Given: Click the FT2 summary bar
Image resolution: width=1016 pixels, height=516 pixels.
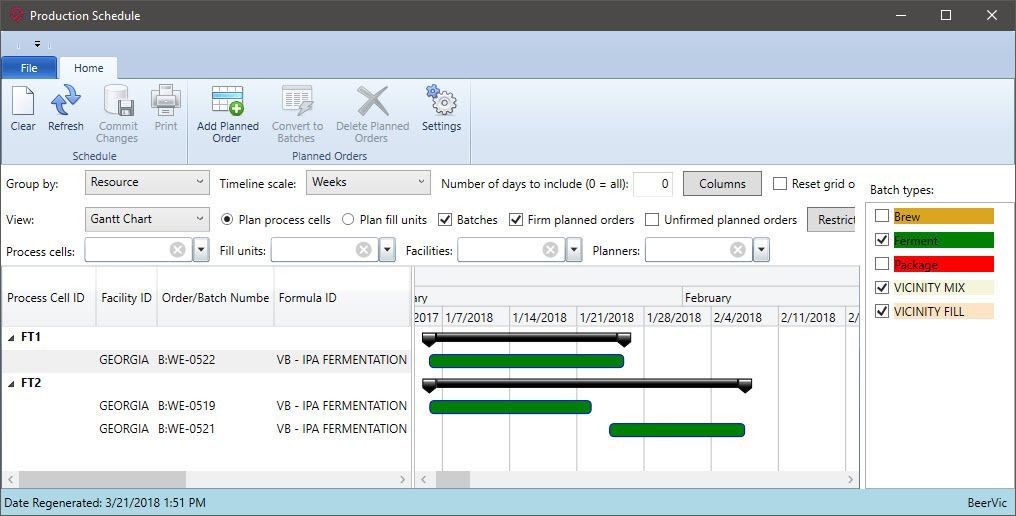Looking at the screenshot, I should pos(587,384).
